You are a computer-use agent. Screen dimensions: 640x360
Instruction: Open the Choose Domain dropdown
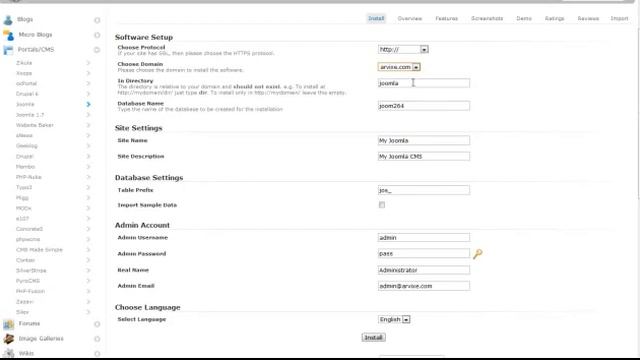click(x=399, y=67)
